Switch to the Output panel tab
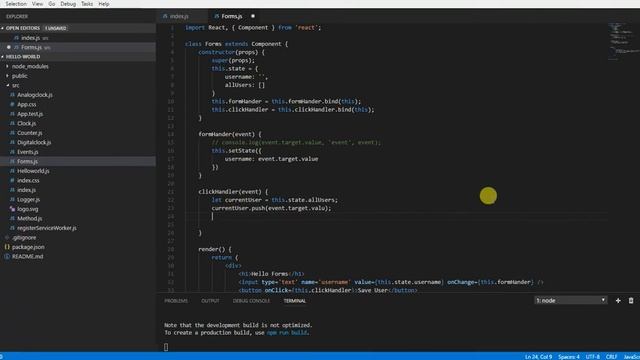Image resolution: width=640 pixels, height=360 pixels. coord(210,301)
